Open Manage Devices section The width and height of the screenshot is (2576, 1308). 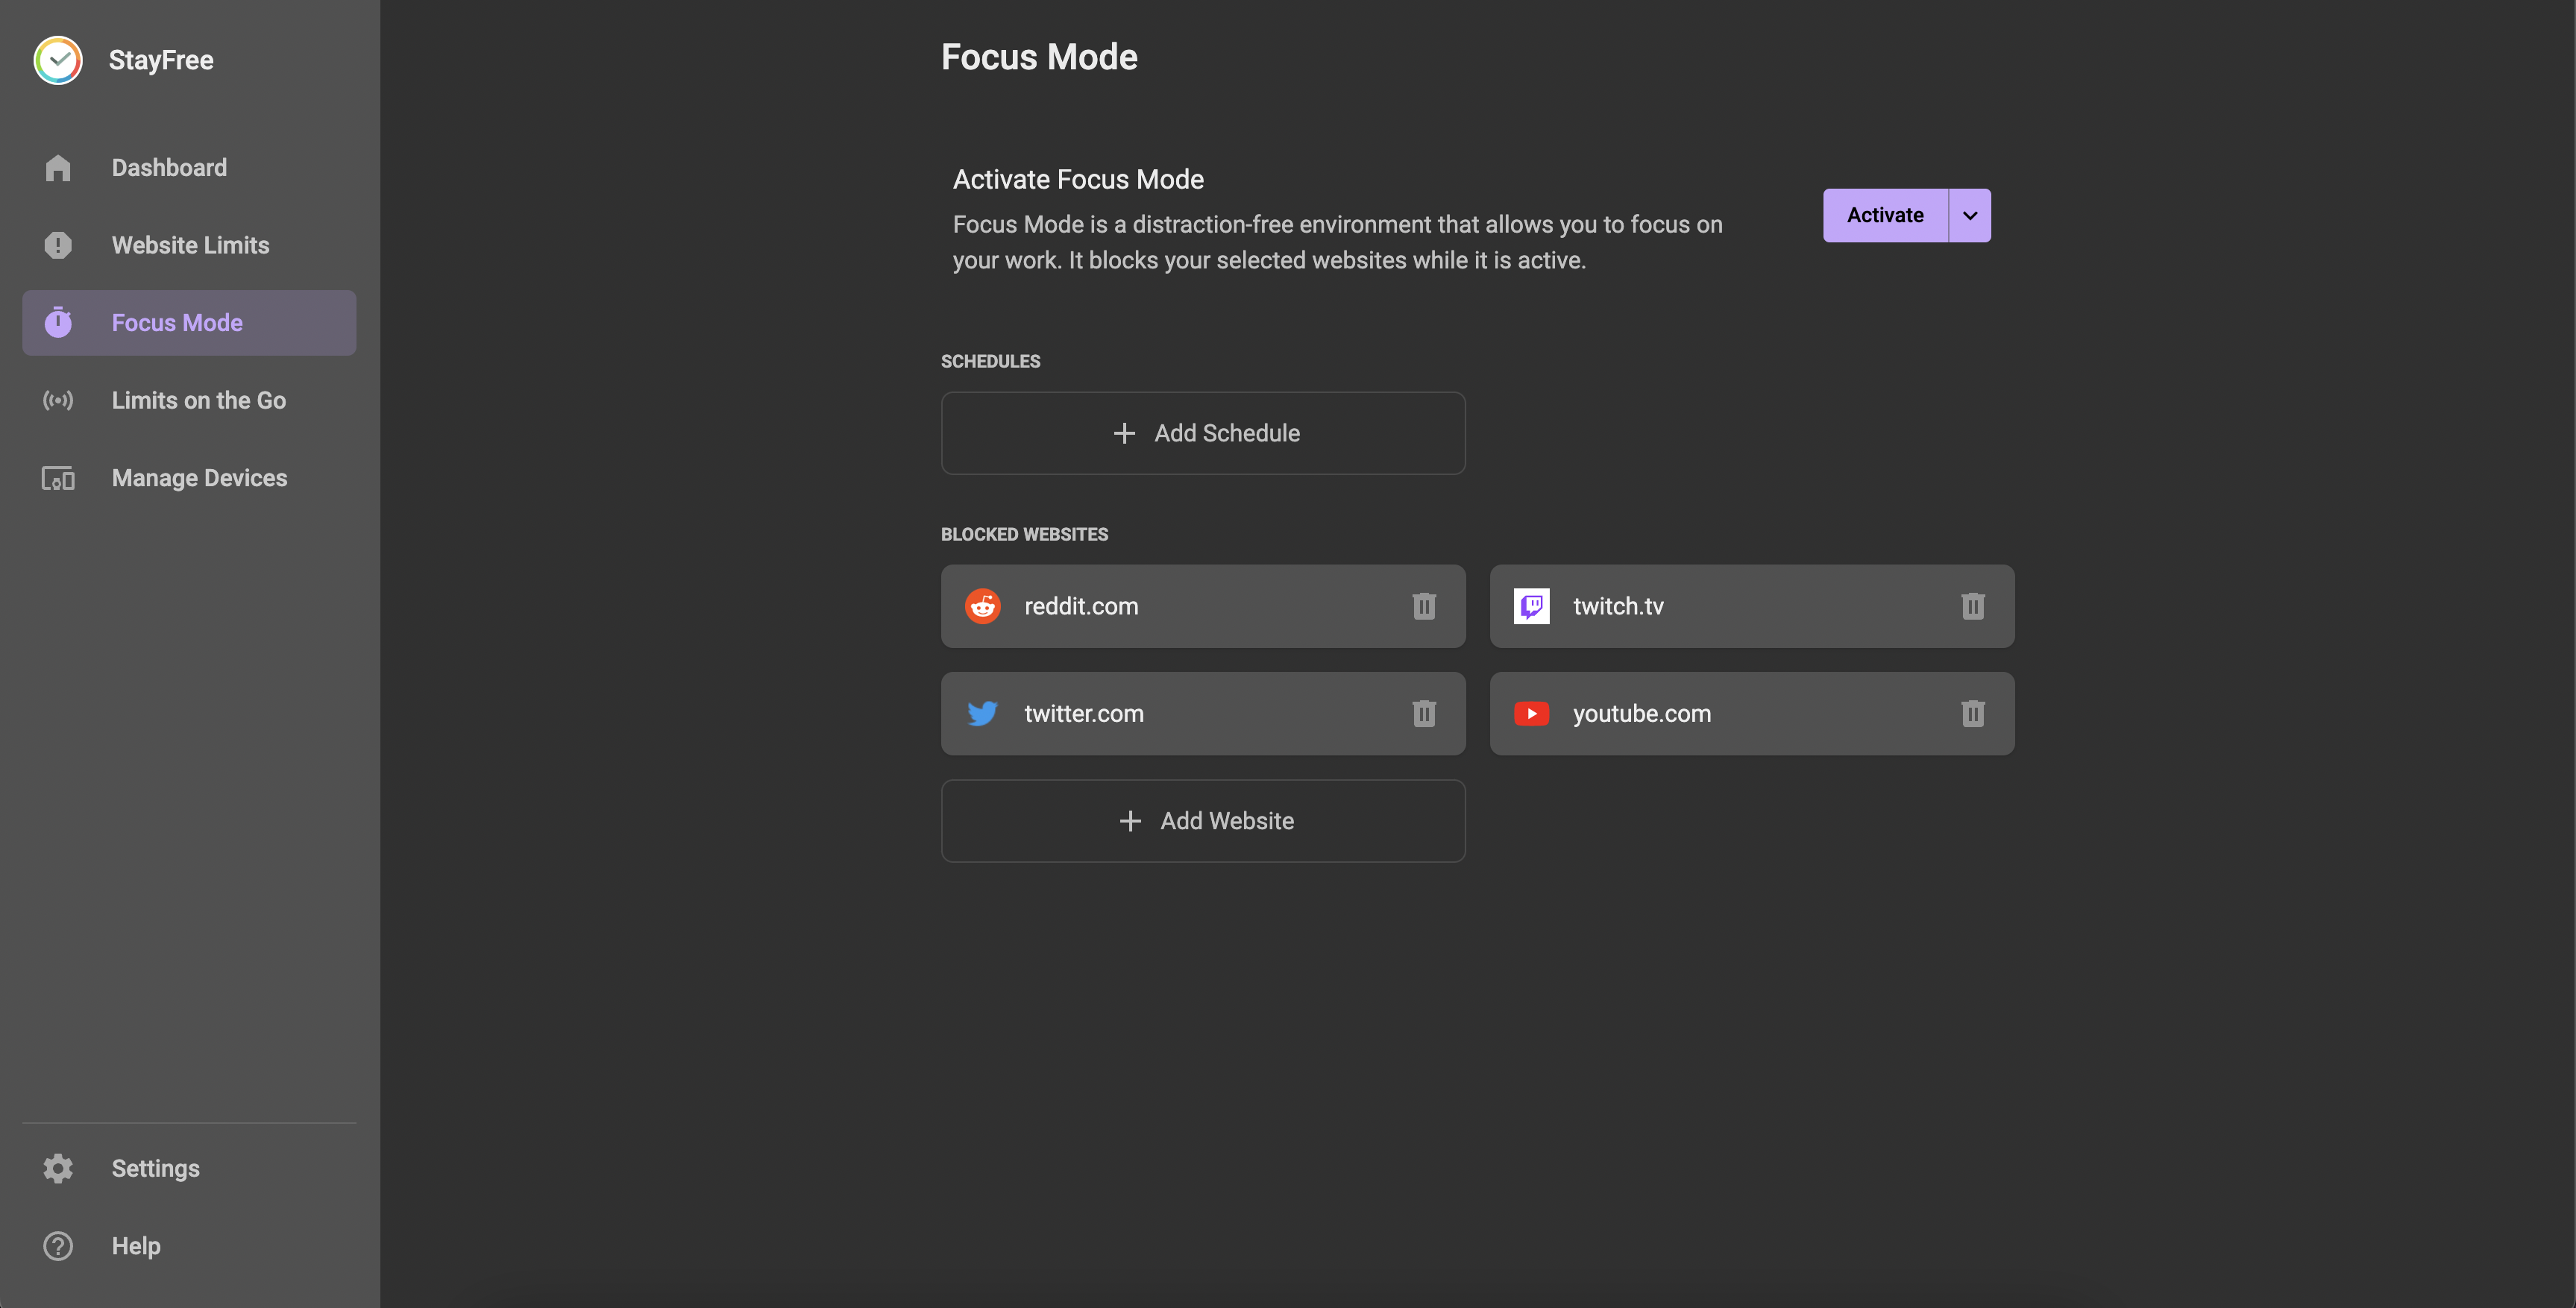[198, 477]
